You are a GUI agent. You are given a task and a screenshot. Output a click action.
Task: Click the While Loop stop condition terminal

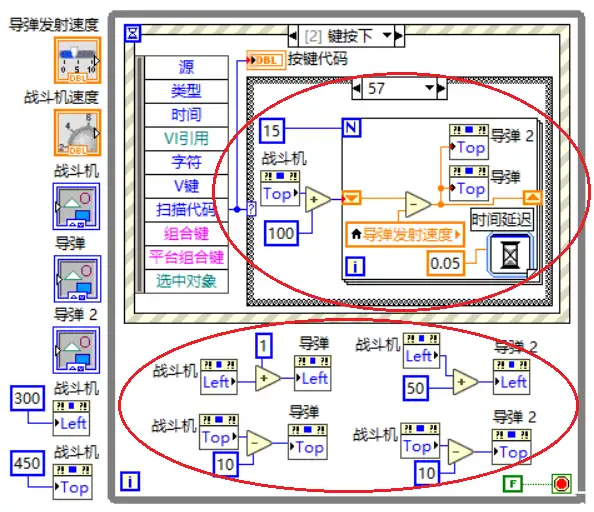click(x=561, y=484)
